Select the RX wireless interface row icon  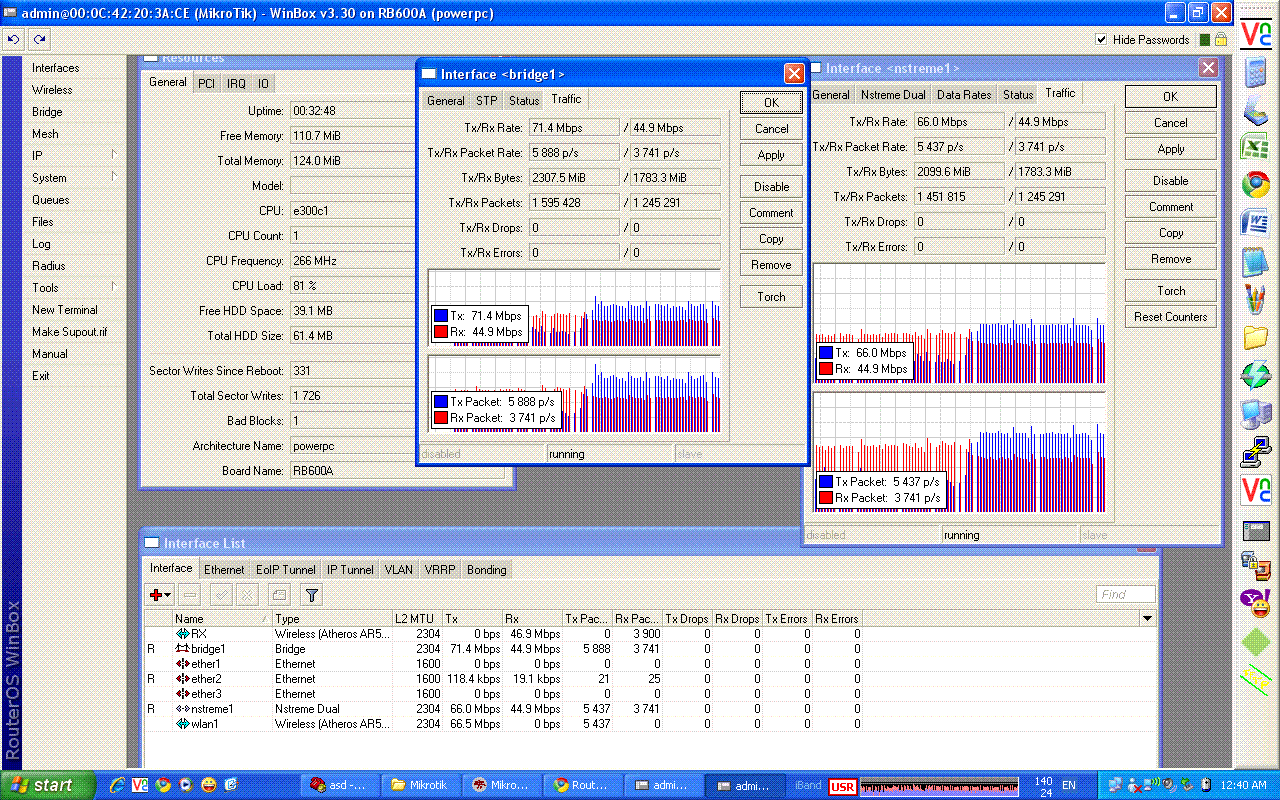[x=182, y=634]
